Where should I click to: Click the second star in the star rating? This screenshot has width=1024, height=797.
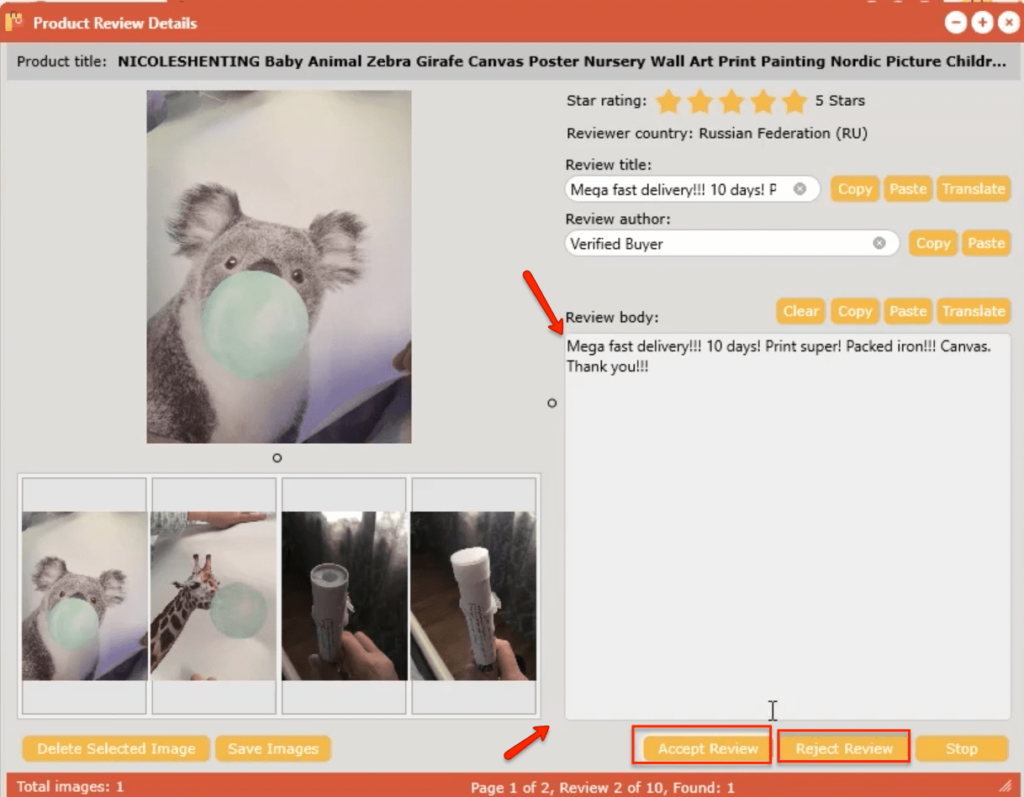pyautogui.click(x=700, y=101)
